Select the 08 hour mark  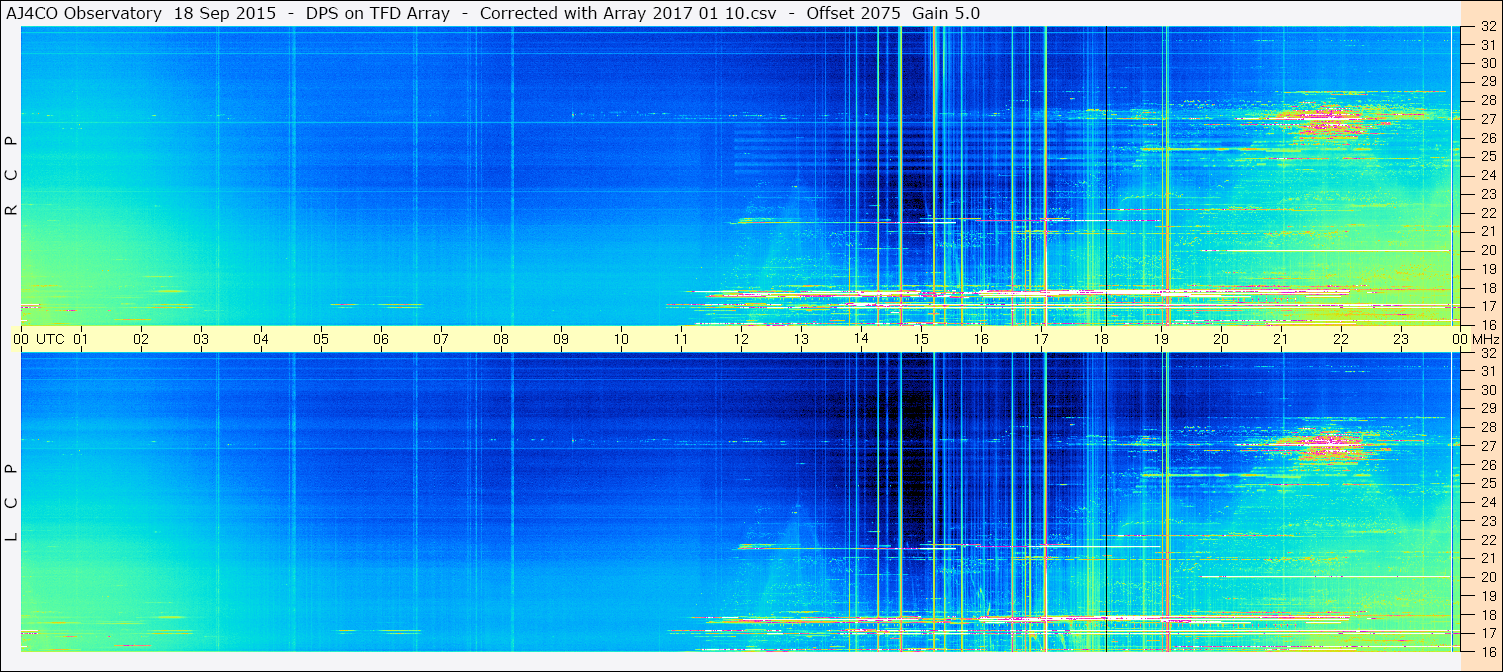(x=501, y=340)
